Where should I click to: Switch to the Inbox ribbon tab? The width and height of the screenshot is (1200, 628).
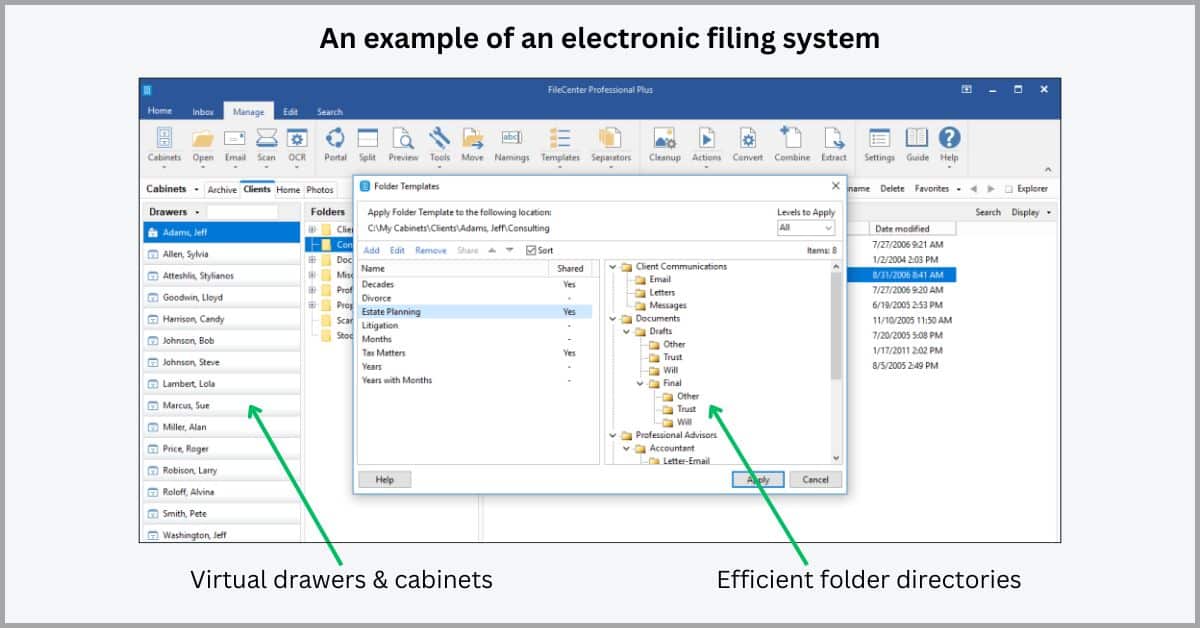(203, 112)
